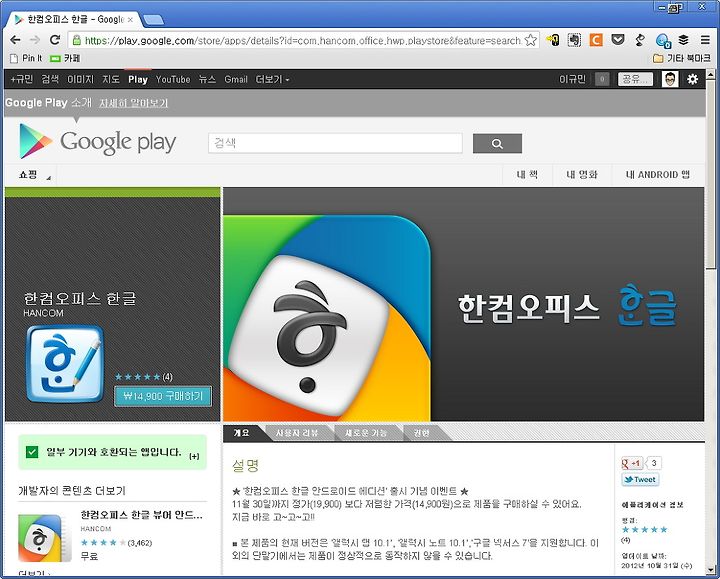The image size is (720, 579).
Task: Open Gmail in the Google bar
Action: pyautogui.click(x=236, y=79)
